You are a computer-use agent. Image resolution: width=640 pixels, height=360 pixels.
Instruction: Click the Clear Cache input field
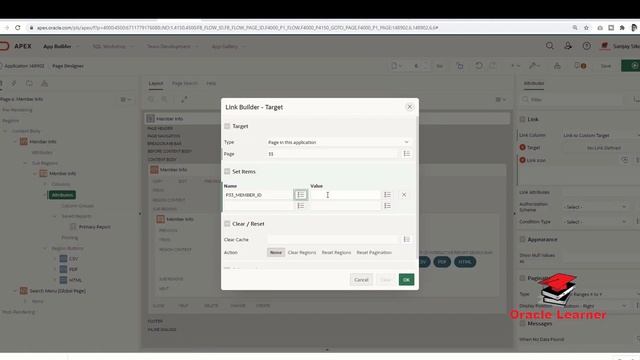click(333, 239)
